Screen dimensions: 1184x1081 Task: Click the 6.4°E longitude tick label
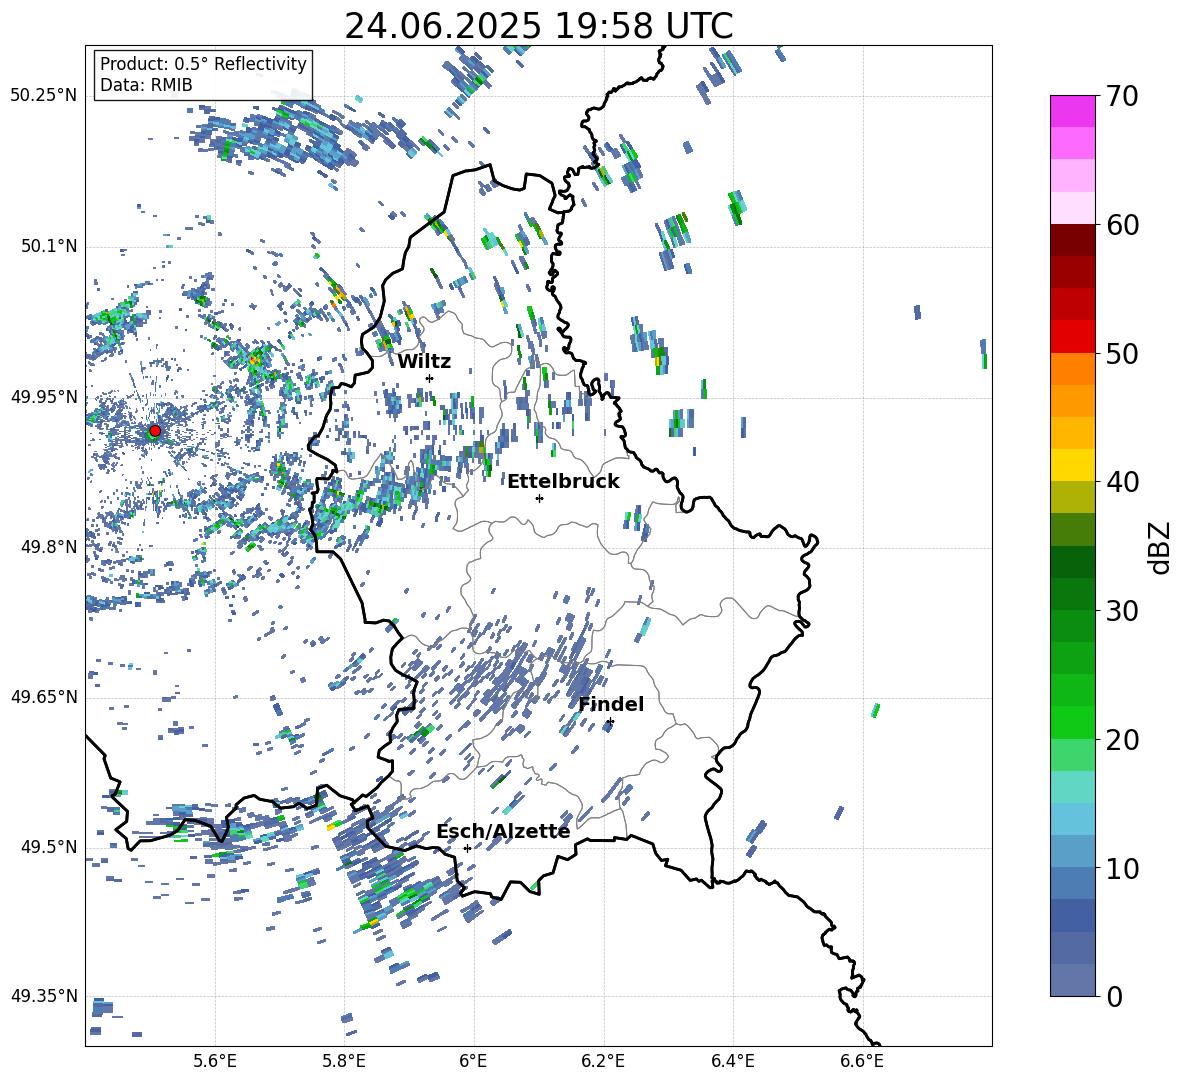click(732, 1061)
